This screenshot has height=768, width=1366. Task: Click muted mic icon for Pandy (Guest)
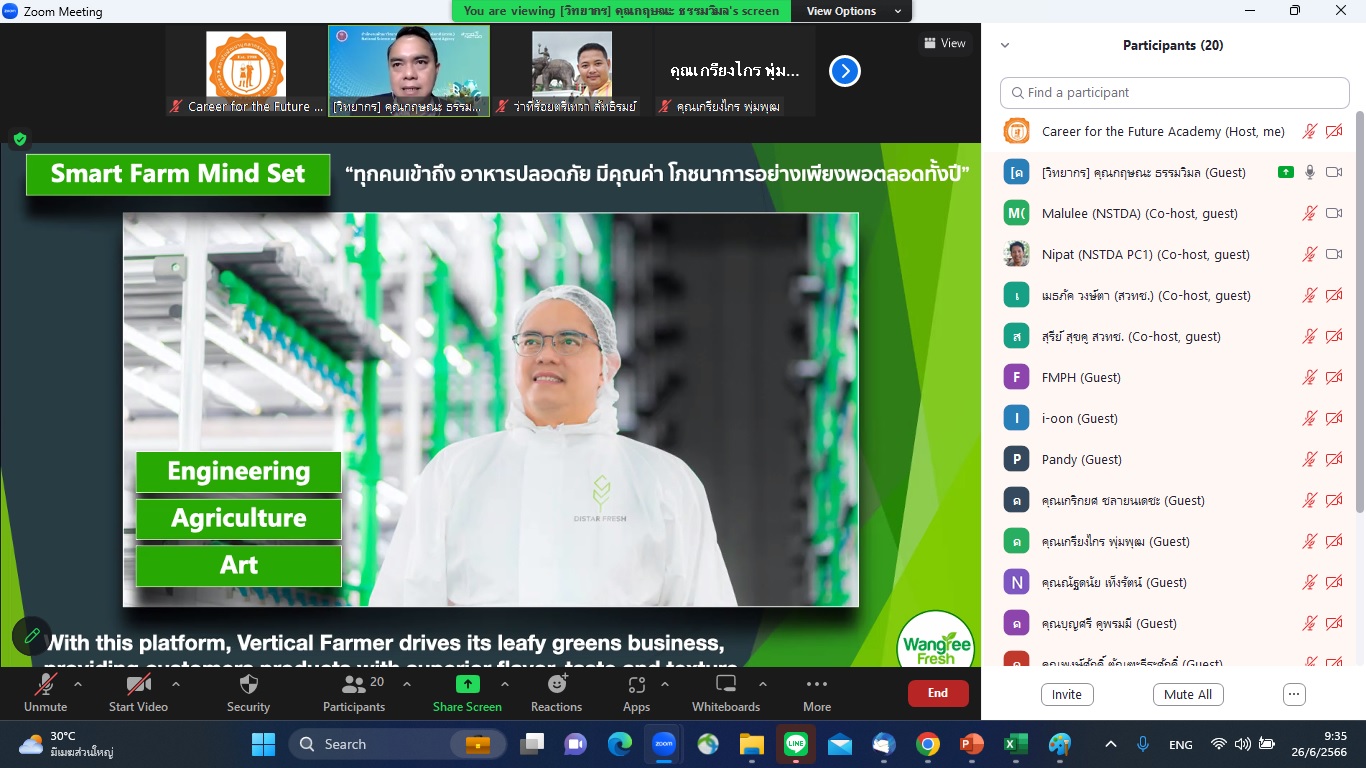pos(1309,459)
